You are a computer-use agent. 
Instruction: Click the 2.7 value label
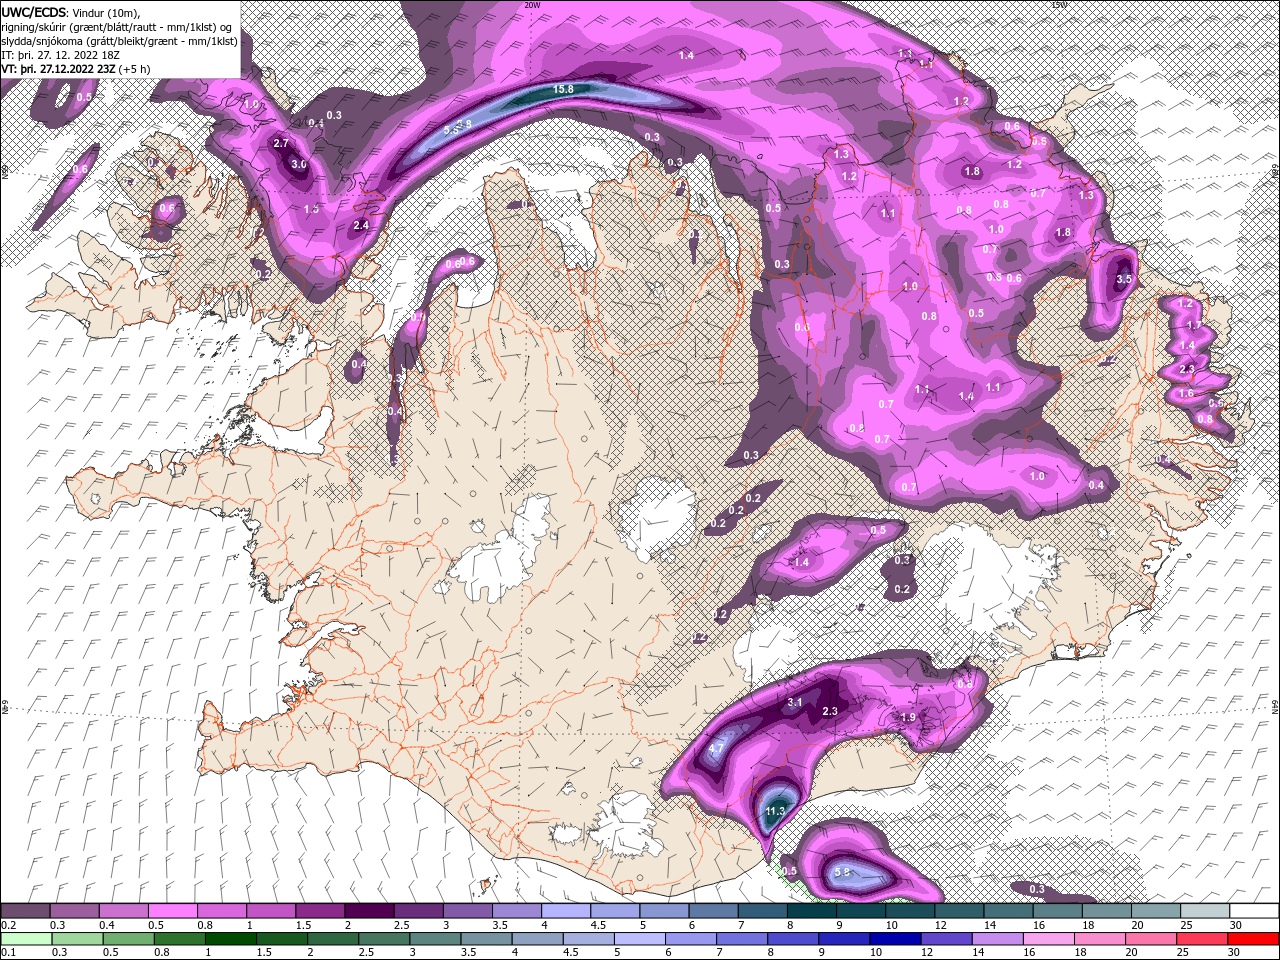coord(281,144)
